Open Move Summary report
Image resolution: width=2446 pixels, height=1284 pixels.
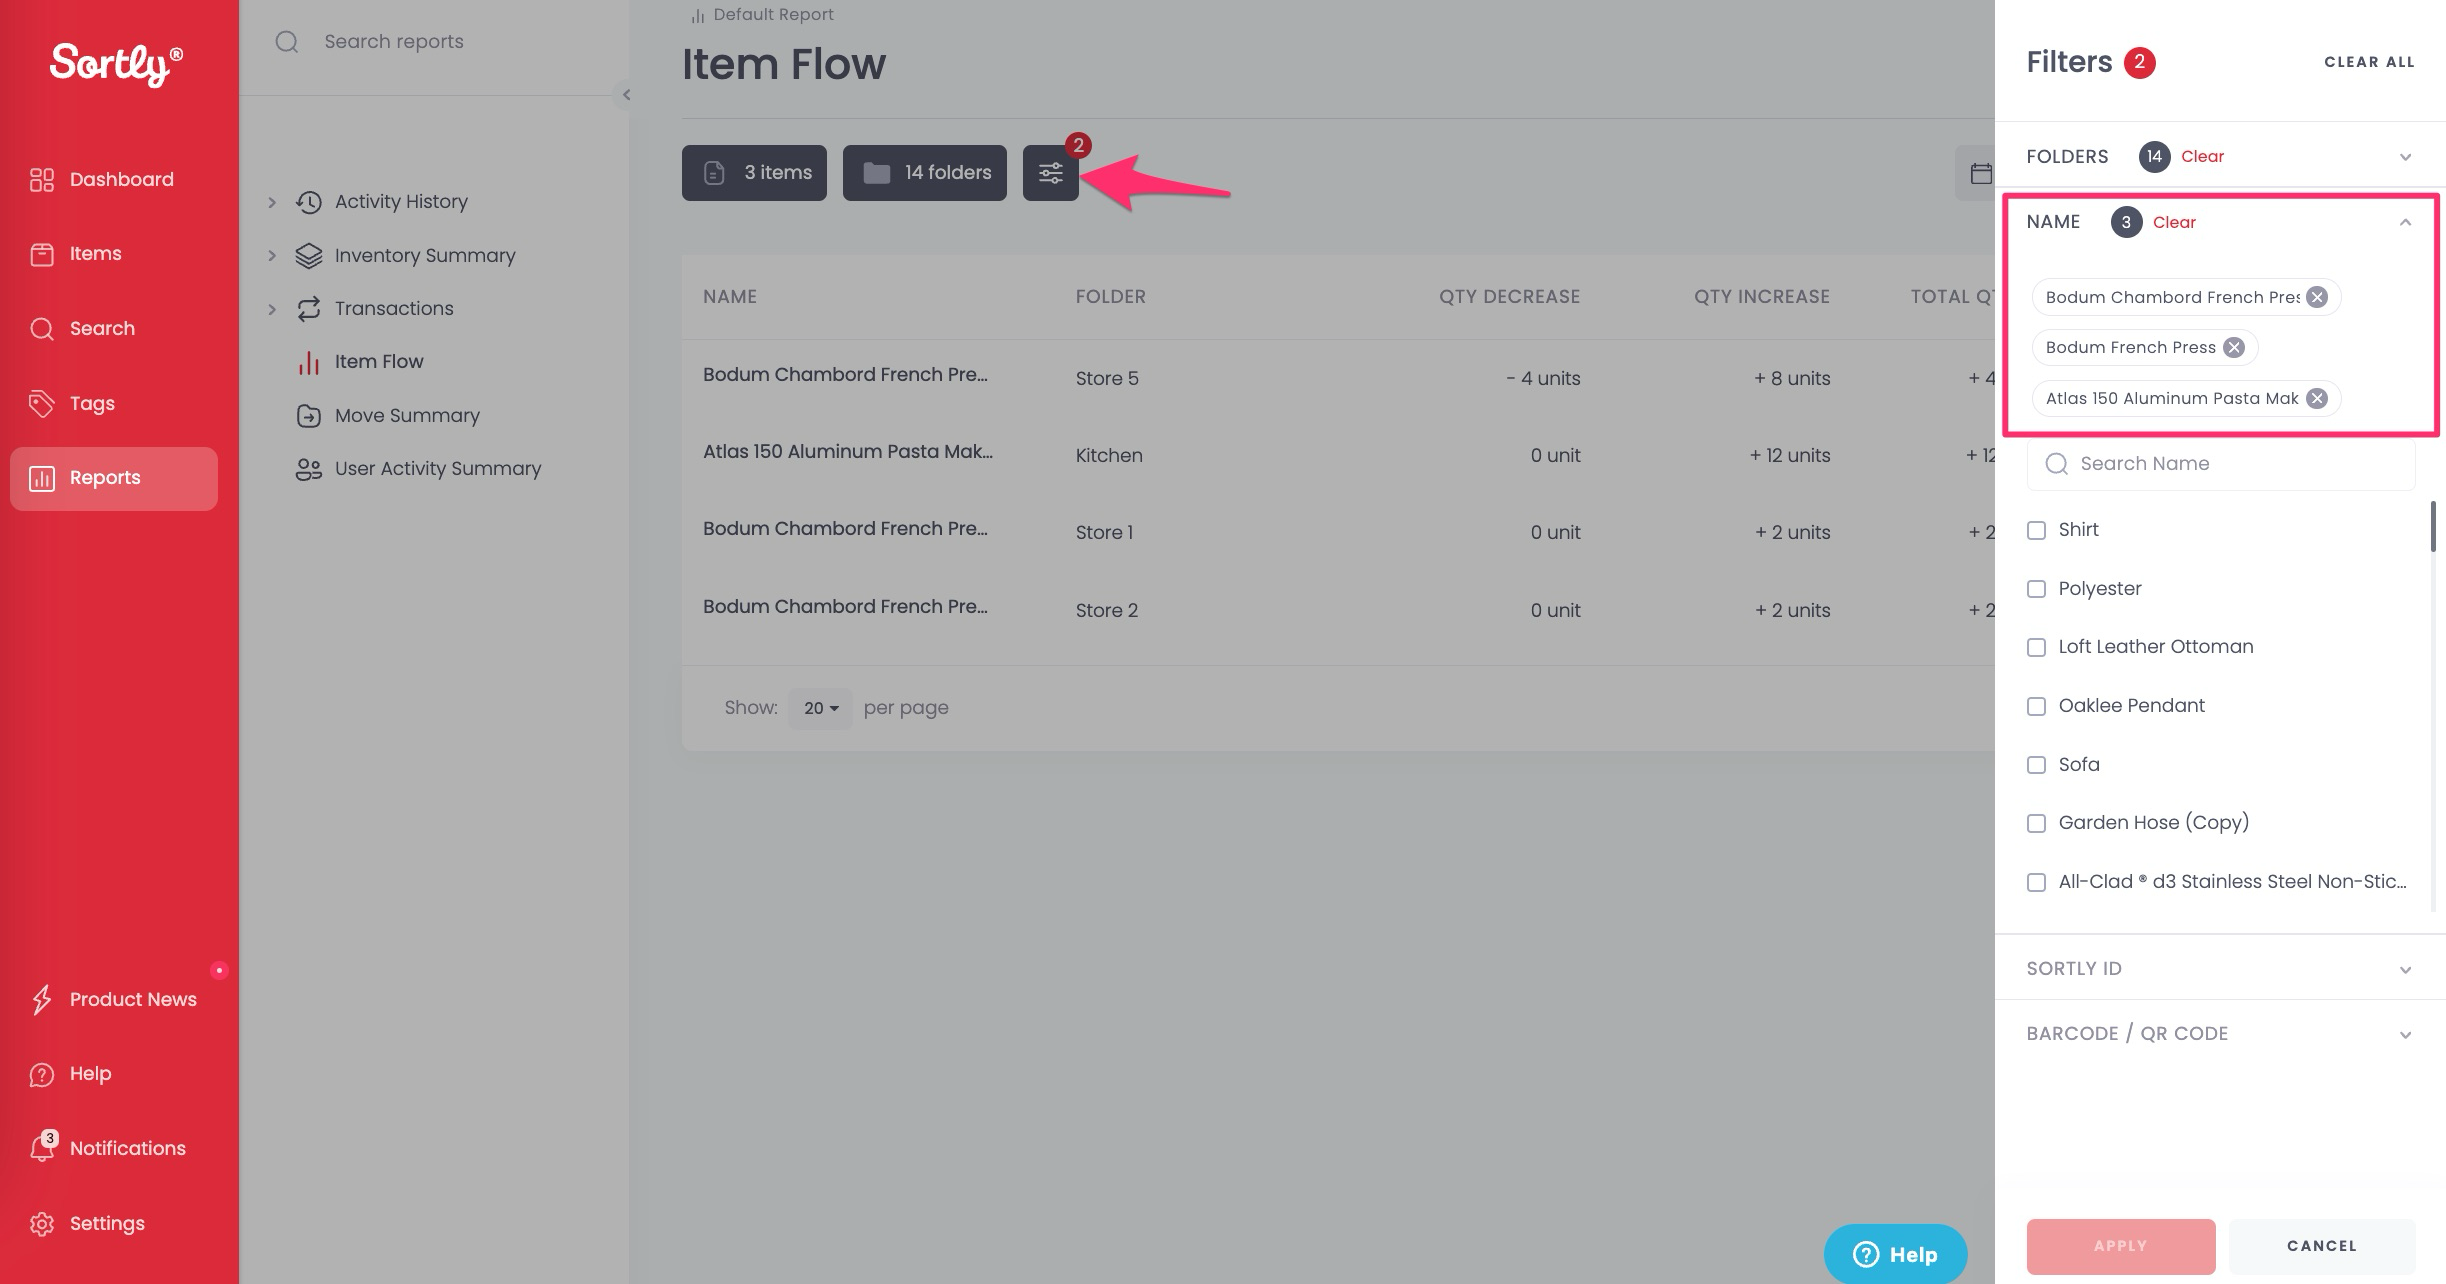(407, 415)
